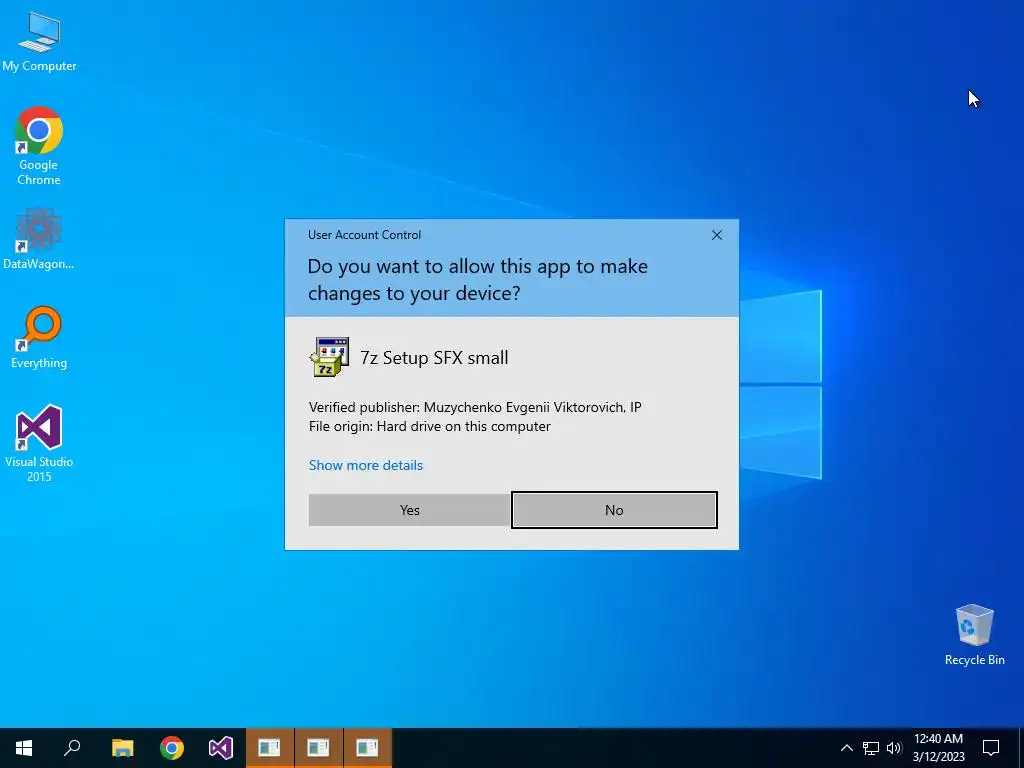
Task: Open the volume control tray icon
Action: [x=894, y=748]
